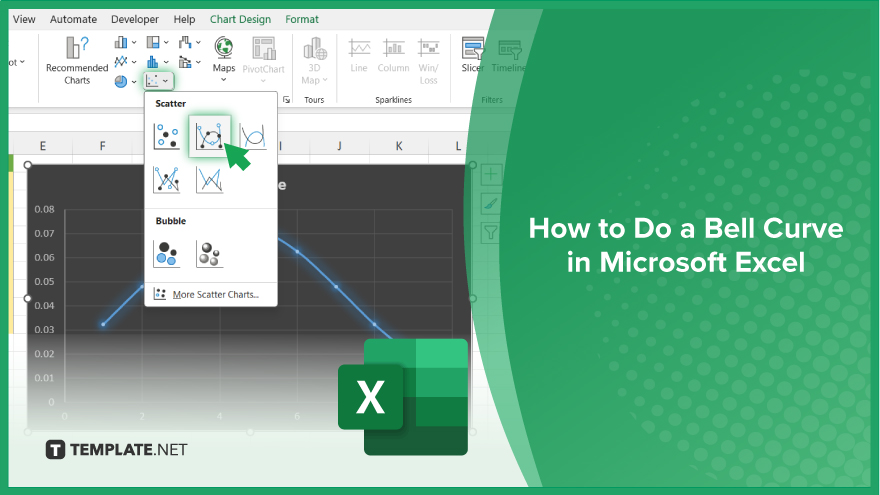
Task: Choose the plain Scatter chart type
Action: [x=167, y=136]
